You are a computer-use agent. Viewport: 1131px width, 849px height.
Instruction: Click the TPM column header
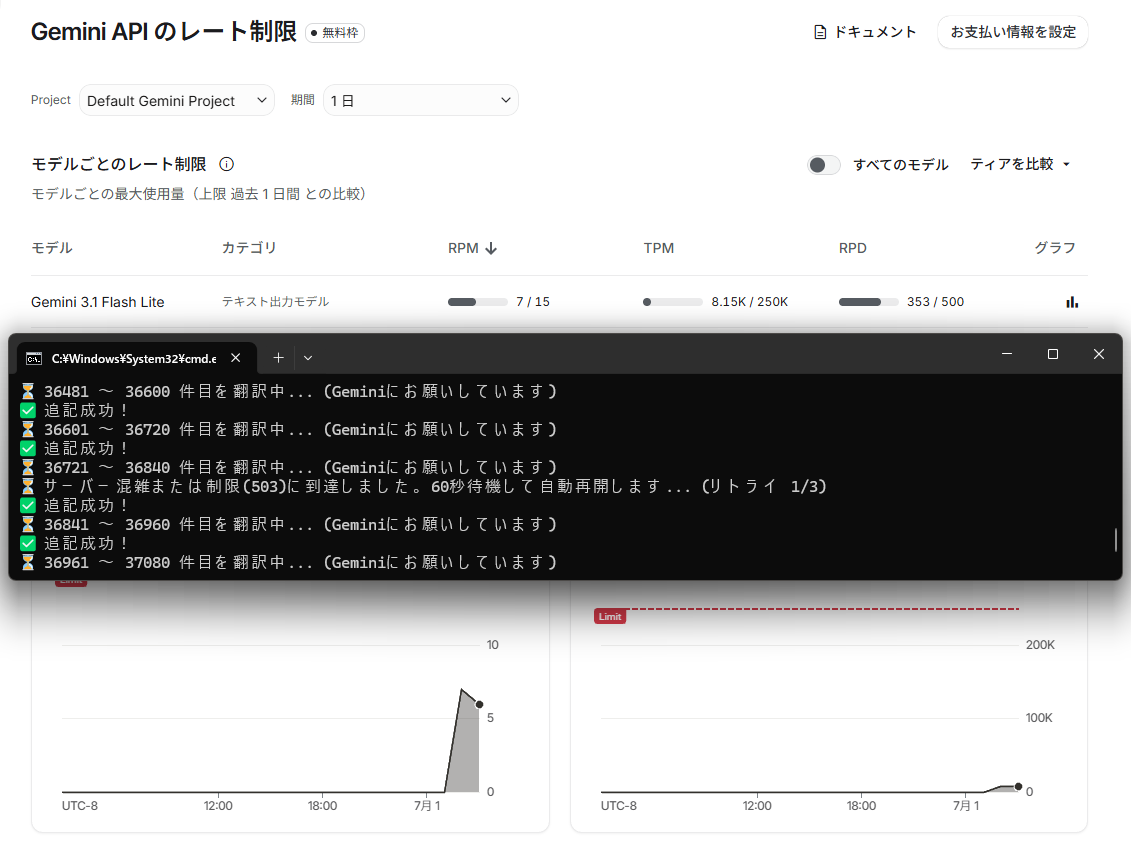click(659, 248)
